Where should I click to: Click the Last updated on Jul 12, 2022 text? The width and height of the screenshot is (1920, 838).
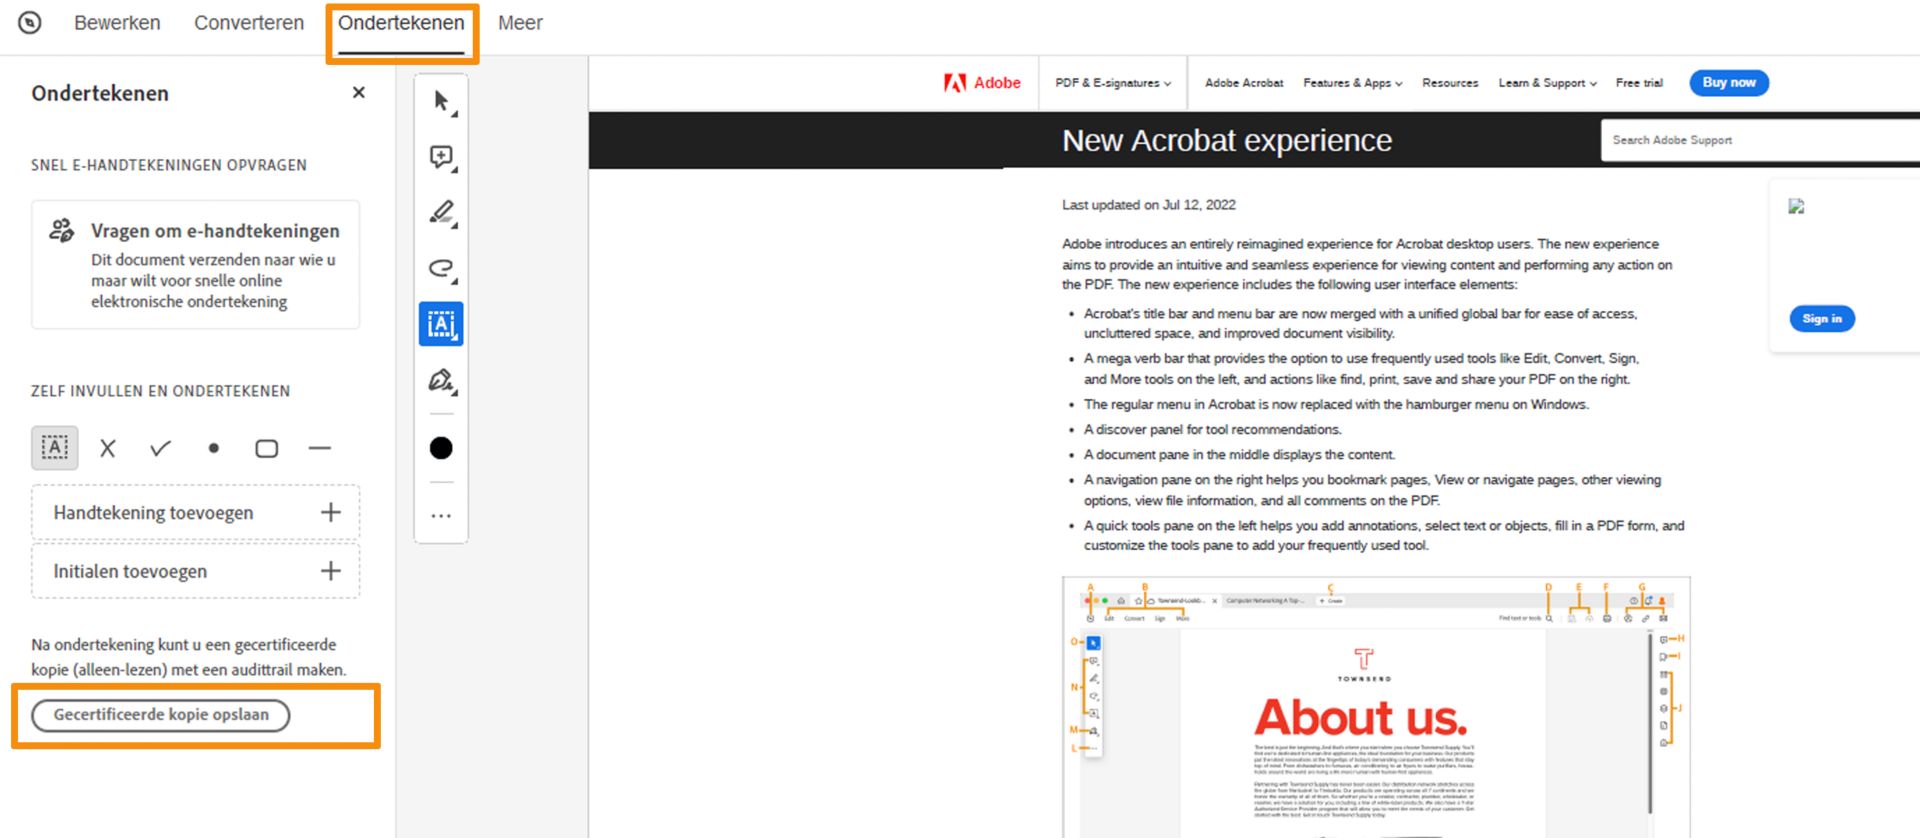1149,205
